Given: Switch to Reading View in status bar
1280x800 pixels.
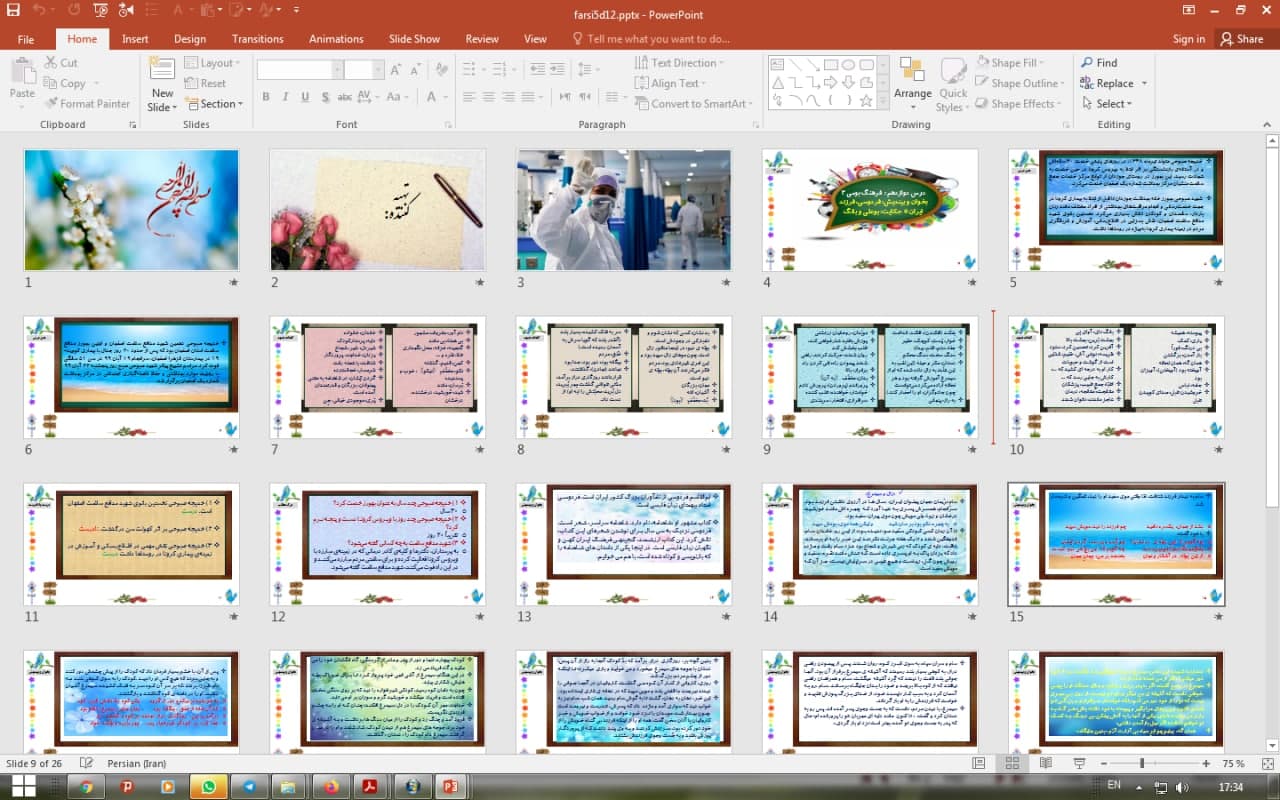Looking at the screenshot, I should point(1044,764).
